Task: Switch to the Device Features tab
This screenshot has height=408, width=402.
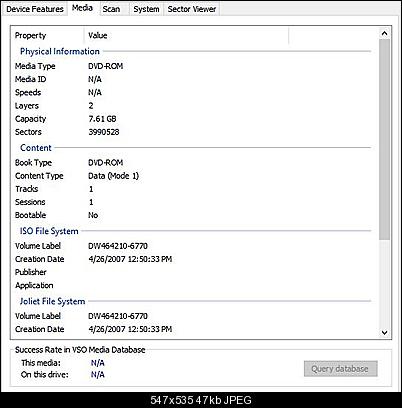Action: pos(35,9)
